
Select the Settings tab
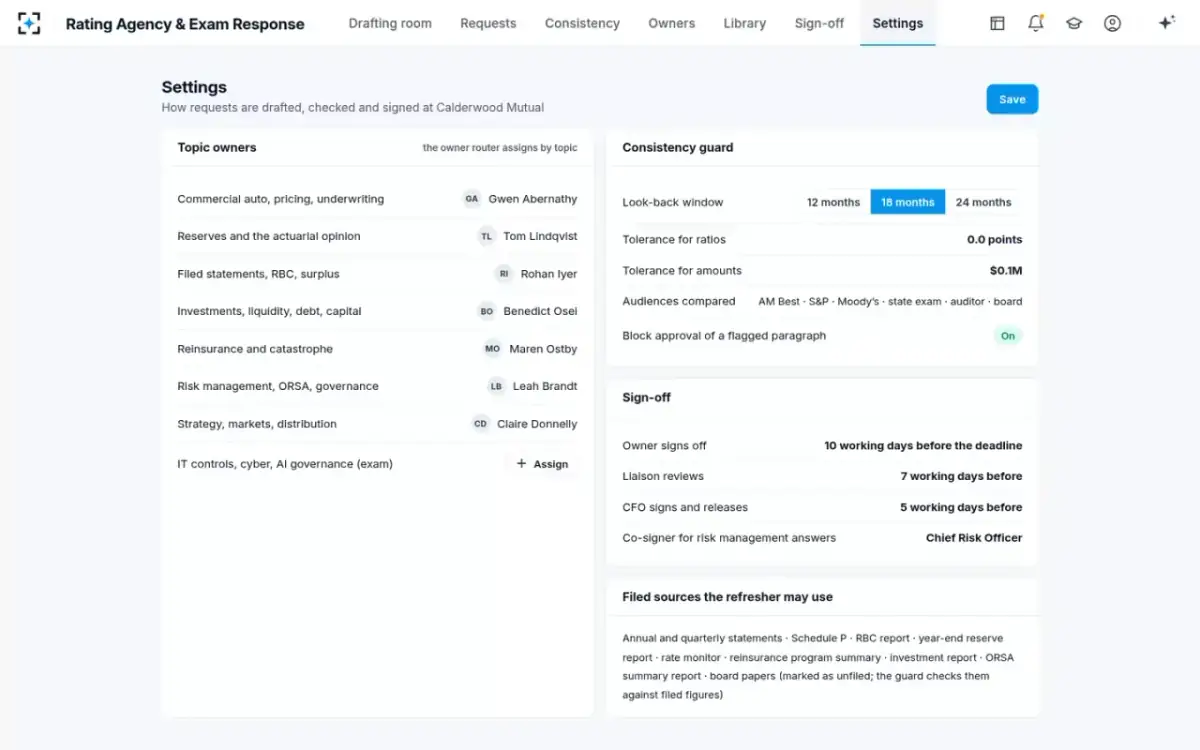pyautogui.click(x=898, y=23)
